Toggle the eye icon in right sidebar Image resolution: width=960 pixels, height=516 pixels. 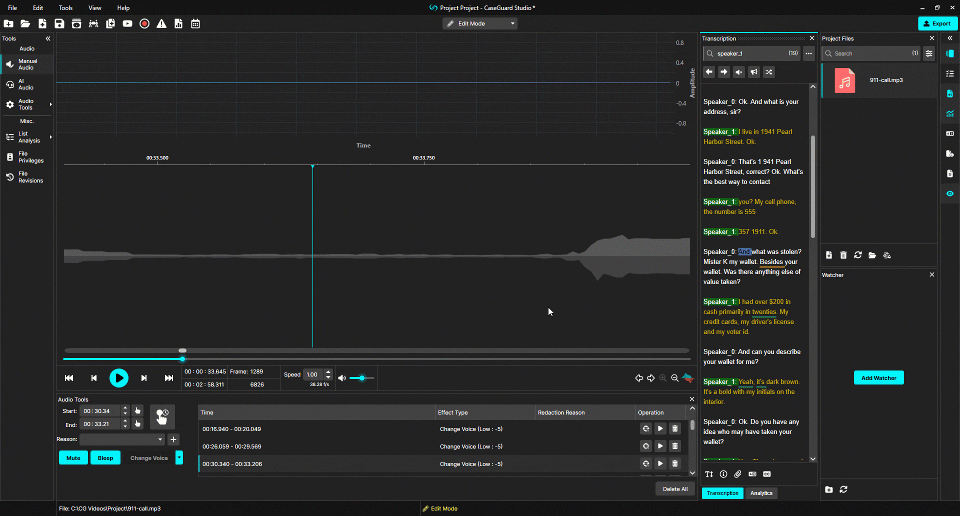pyautogui.click(x=950, y=193)
